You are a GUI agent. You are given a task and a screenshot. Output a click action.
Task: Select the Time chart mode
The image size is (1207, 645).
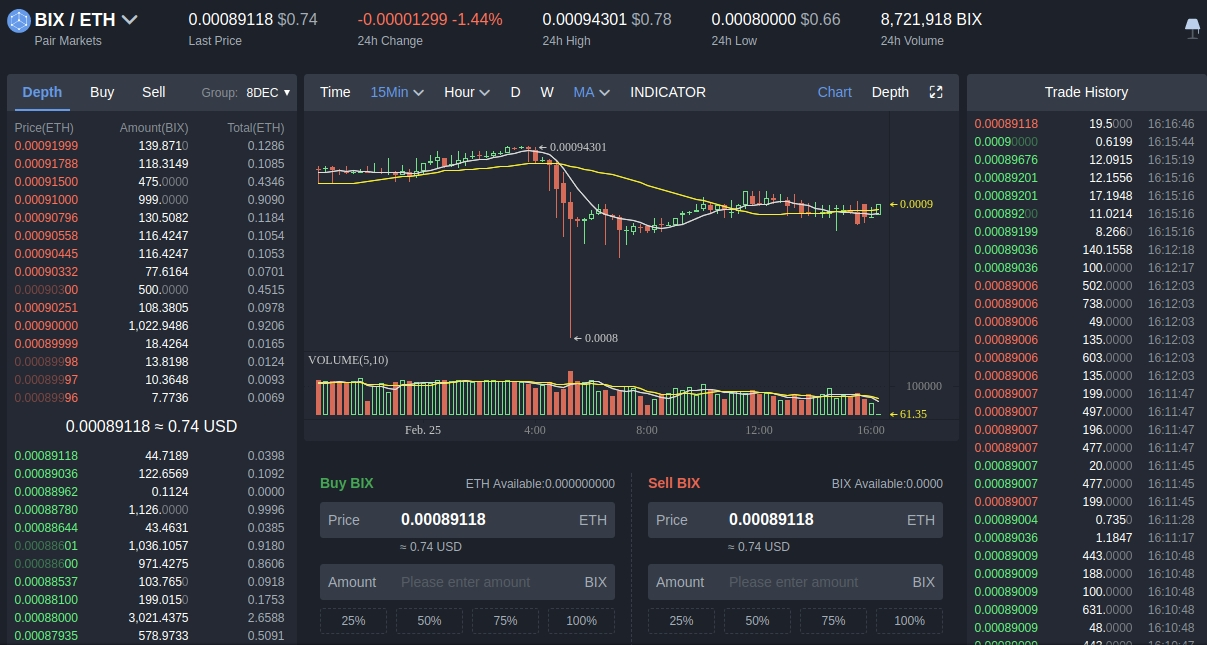(335, 92)
